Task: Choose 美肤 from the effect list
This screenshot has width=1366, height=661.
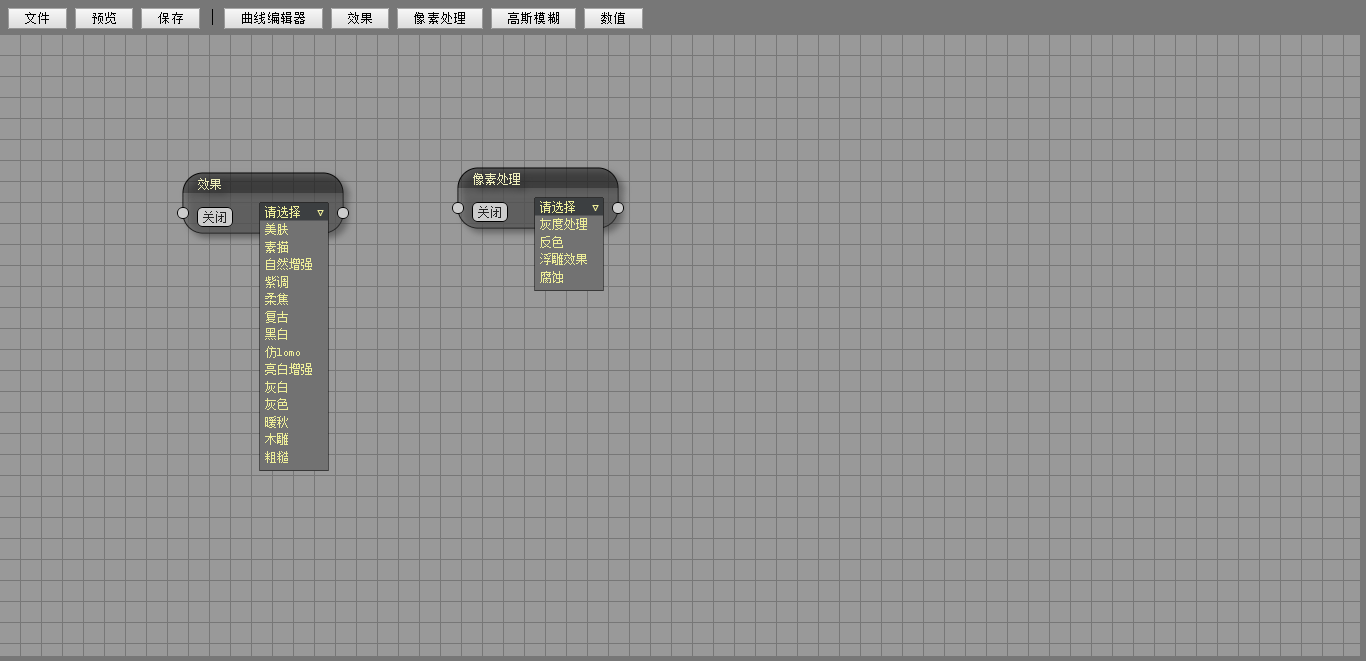Action: [x=277, y=230]
